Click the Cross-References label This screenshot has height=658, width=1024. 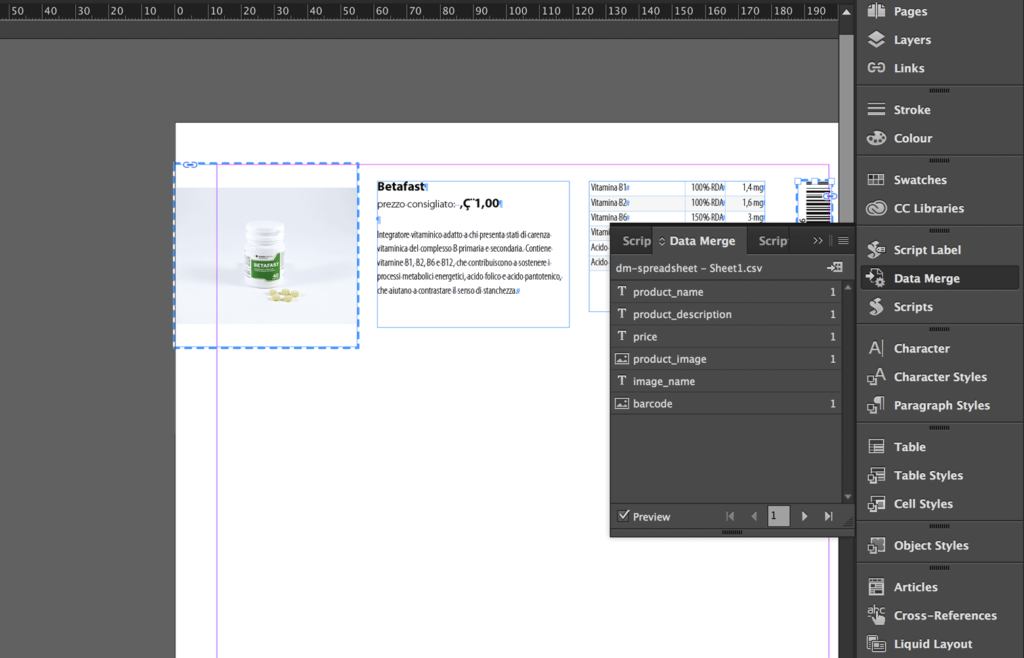(945, 615)
